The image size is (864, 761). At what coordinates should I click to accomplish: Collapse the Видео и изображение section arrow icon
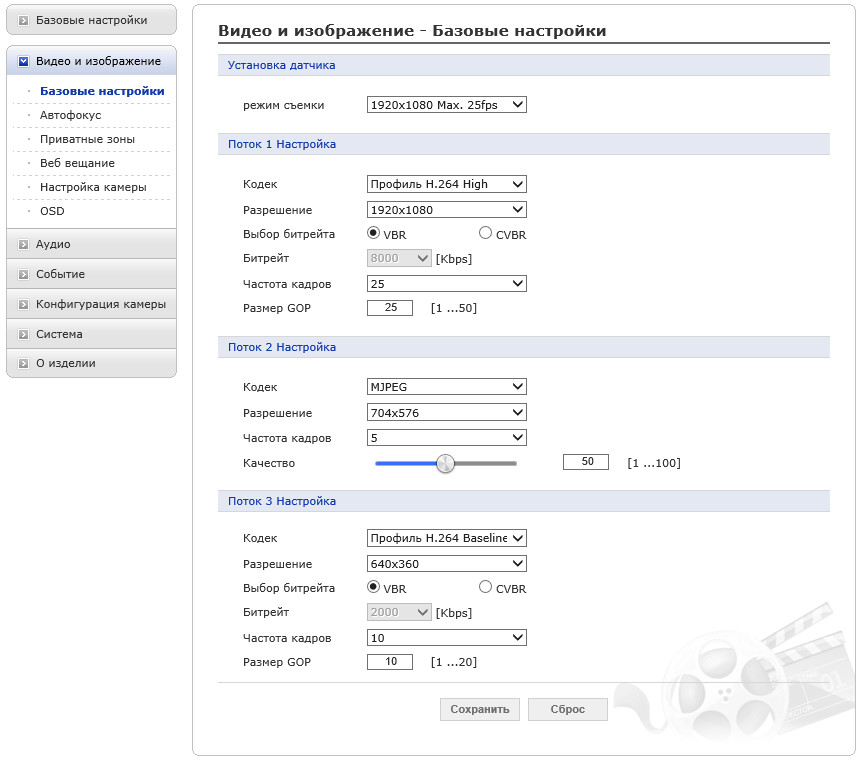(24, 62)
